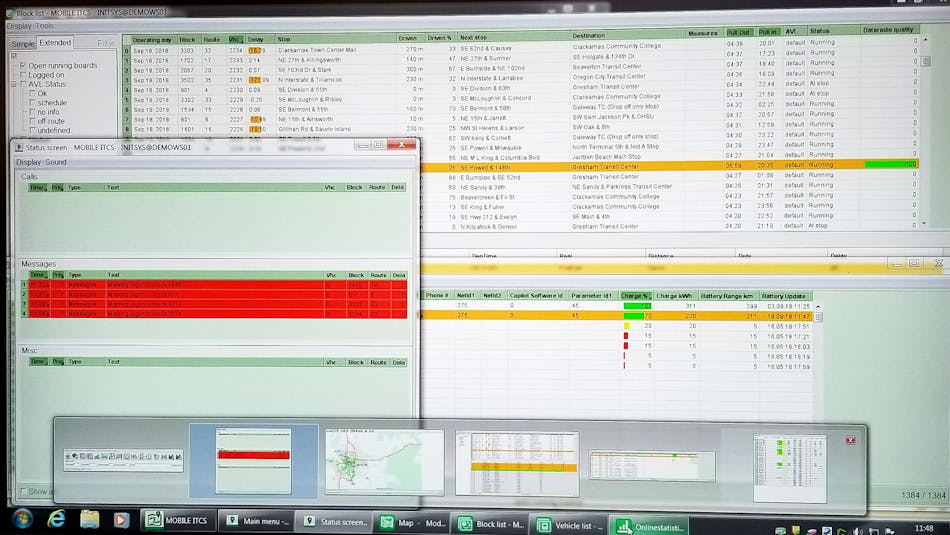Close the Status screen window
Screen dimensions: 950x535
tap(402, 145)
